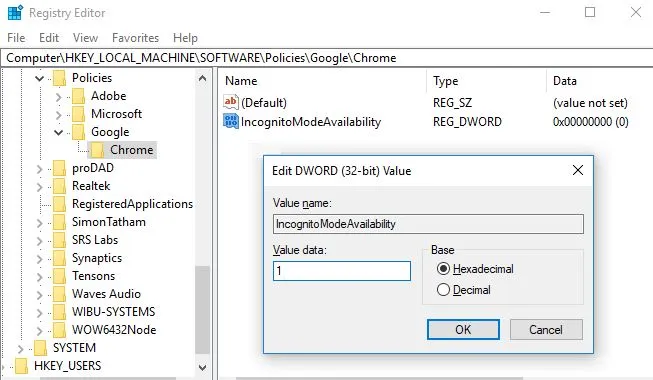Click the SYSTEM folder icon
Viewport: 653px width, 380px height.
40,348
